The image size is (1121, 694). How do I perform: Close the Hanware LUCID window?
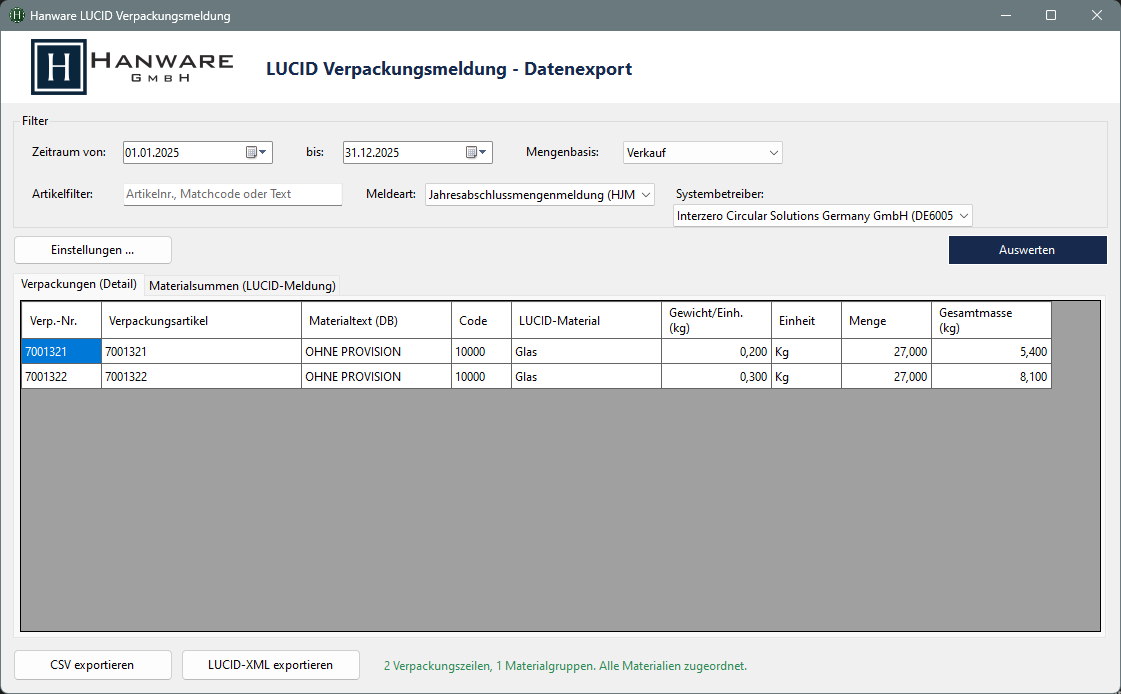(x=1097, y=15)
